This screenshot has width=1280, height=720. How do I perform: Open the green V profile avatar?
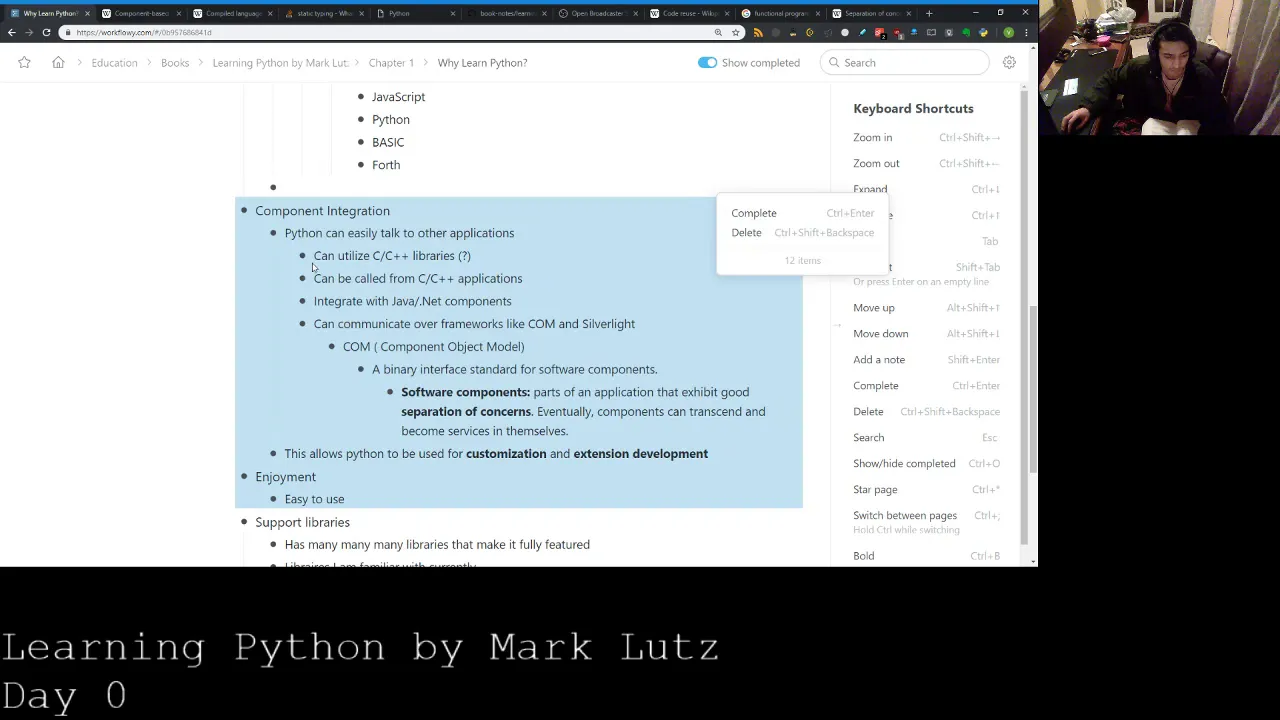[1009, 32]
